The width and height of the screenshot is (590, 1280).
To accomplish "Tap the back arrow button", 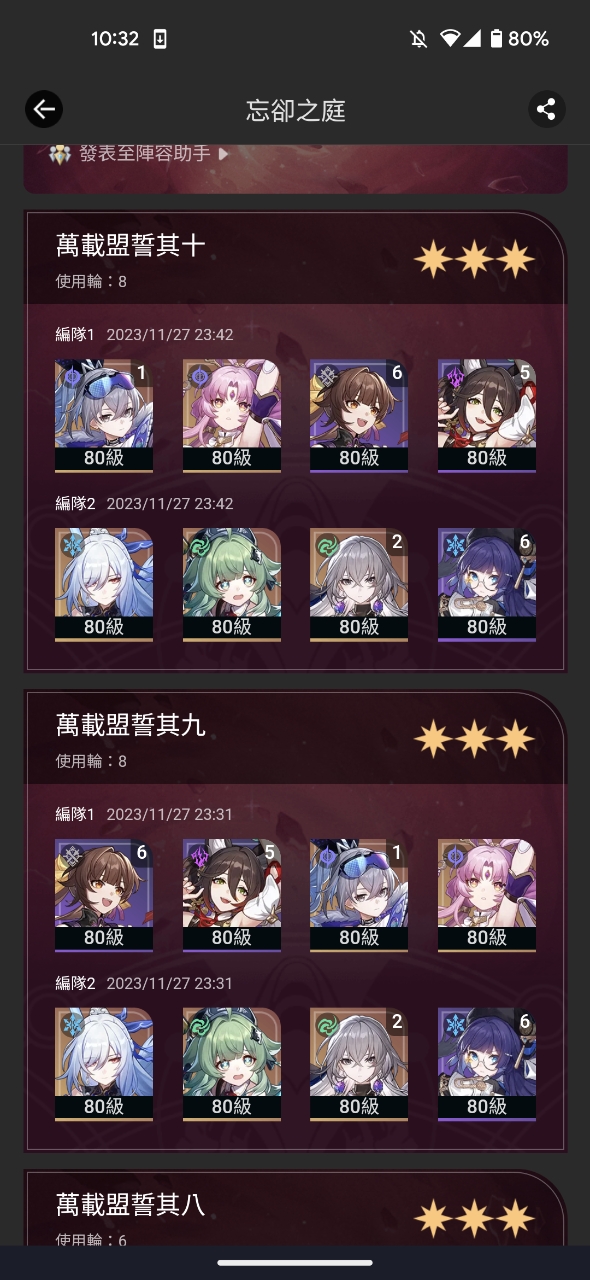I will click(44, 109).
